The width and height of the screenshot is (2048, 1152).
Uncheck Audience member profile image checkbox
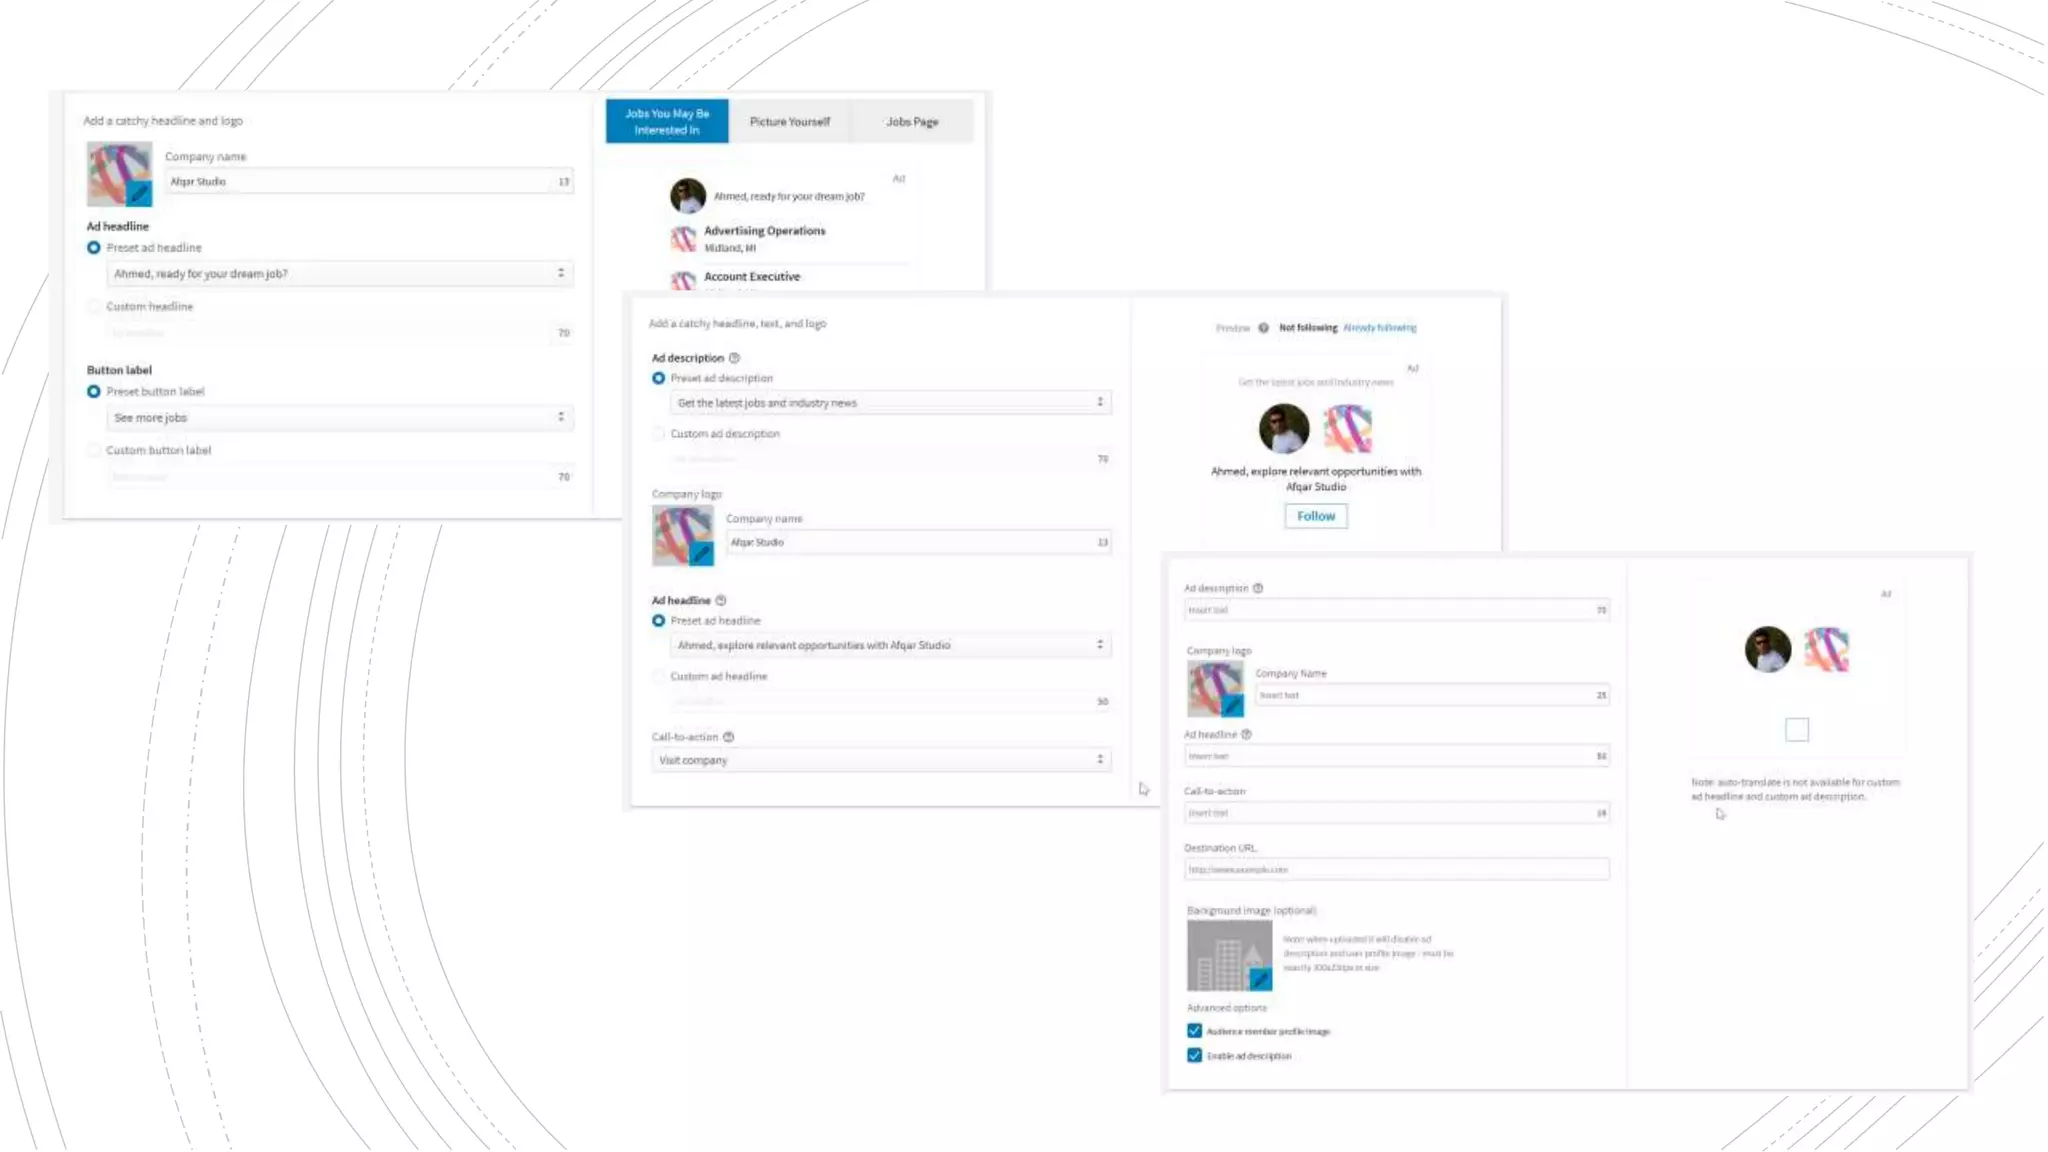[x=1194, y=1031]
